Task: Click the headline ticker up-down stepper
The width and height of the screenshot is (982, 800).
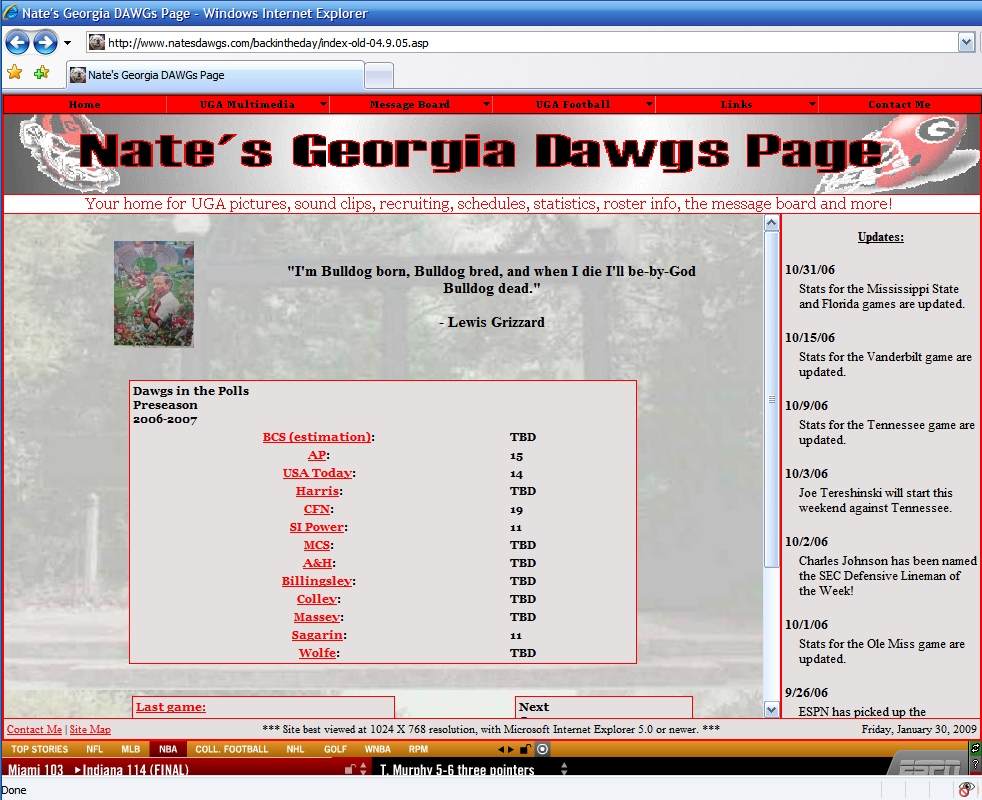Action: pyautogui.click(x=564, y=769)
